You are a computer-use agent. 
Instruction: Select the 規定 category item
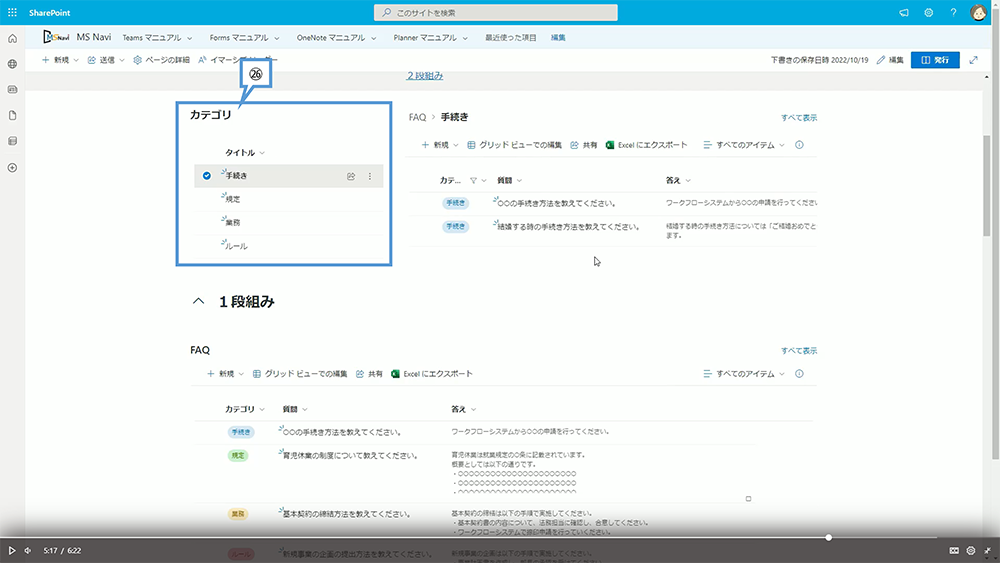(233, 199)
